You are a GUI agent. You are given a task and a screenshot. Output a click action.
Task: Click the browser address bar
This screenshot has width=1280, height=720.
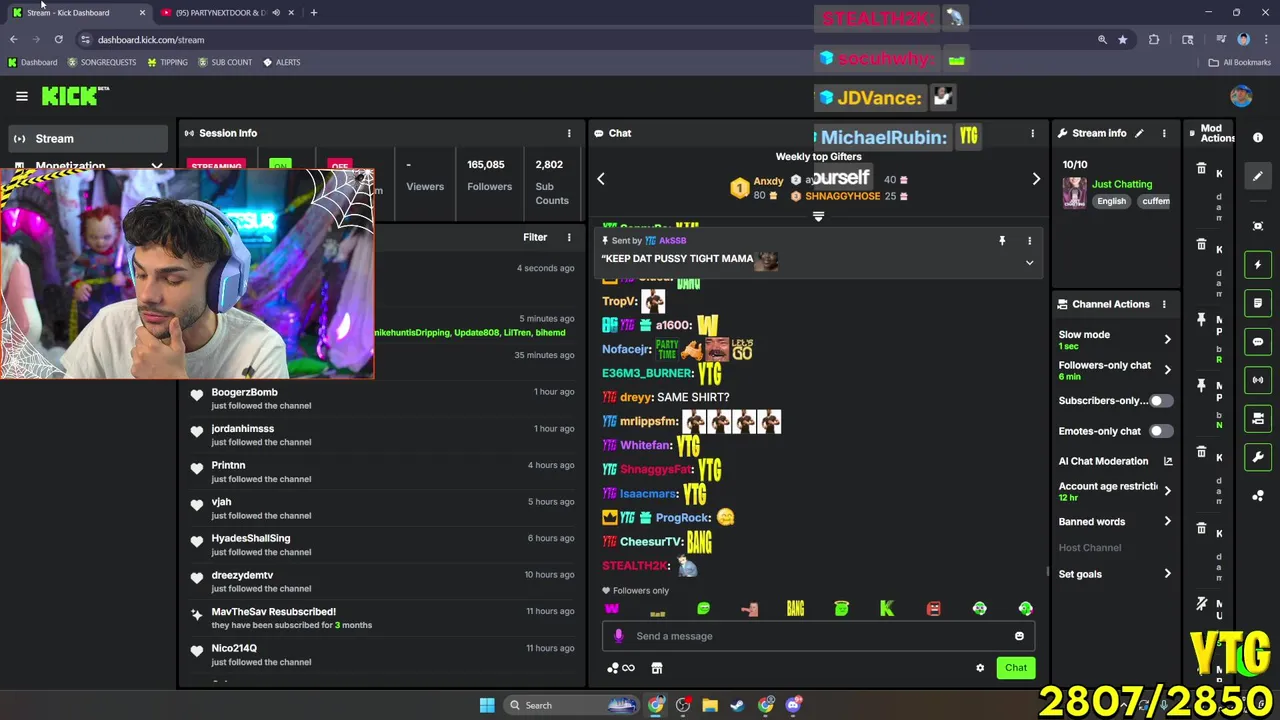tap(590, 40)
